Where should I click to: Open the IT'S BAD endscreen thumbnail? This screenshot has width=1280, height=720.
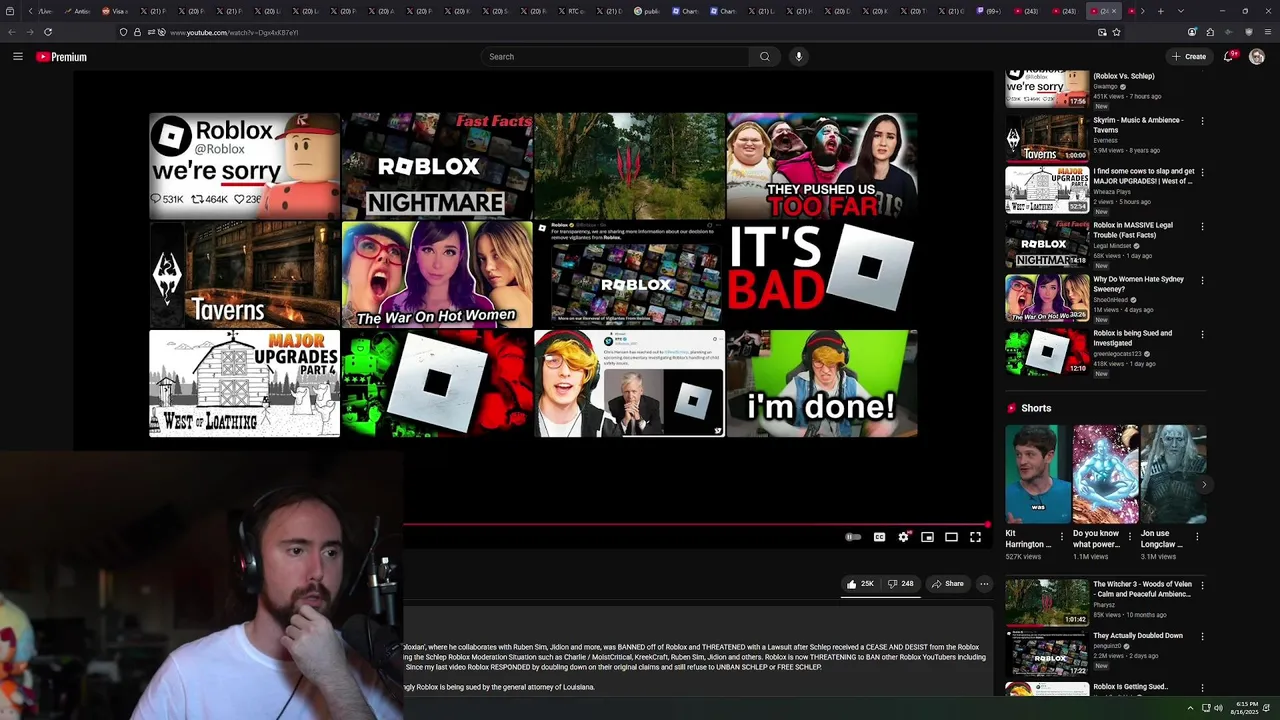point(822,274)
